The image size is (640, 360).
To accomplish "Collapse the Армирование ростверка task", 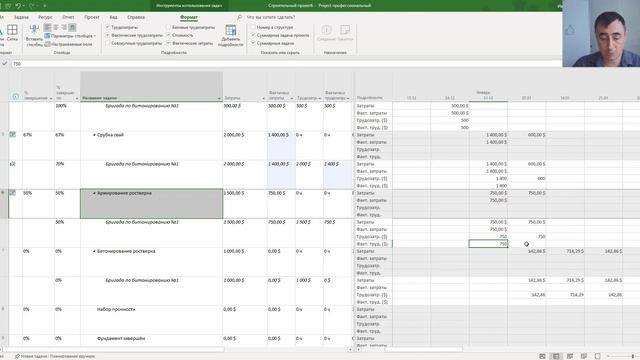I will tap(94, 193).
